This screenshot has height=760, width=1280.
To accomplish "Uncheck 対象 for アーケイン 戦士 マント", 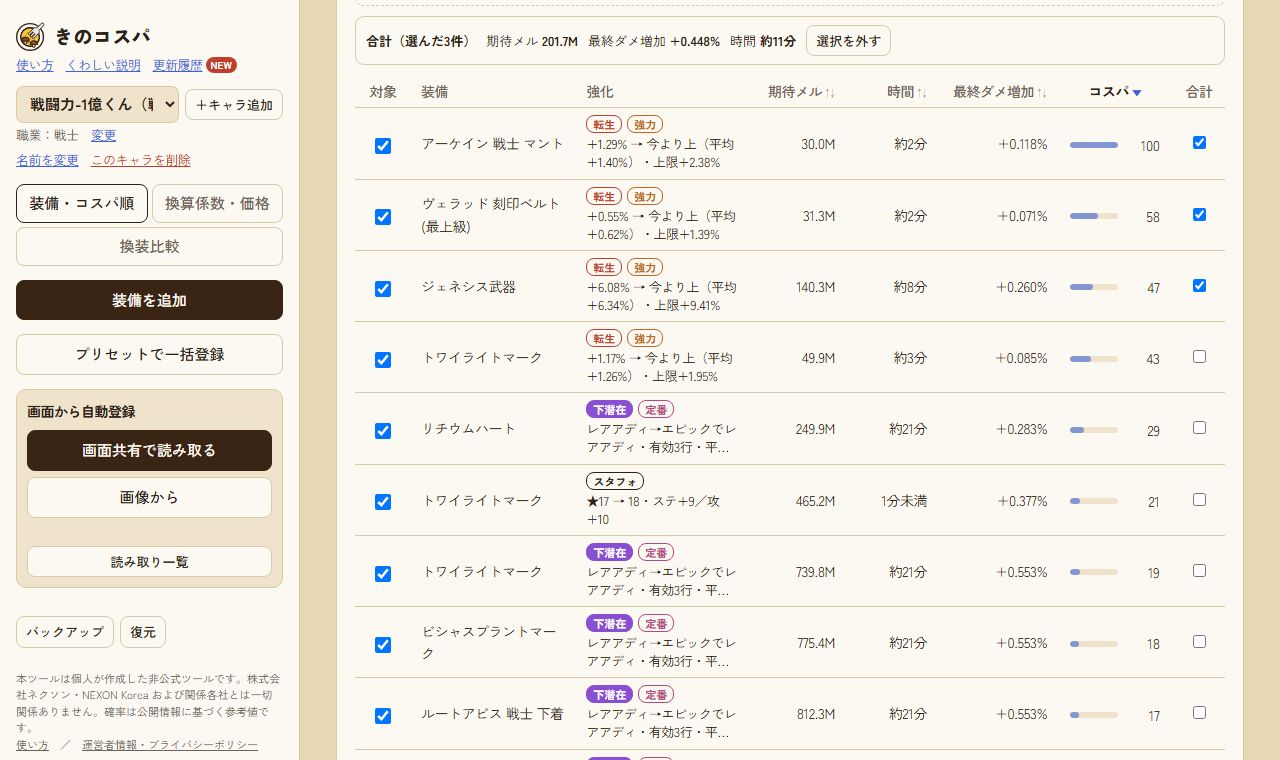I will pos(383,146).
